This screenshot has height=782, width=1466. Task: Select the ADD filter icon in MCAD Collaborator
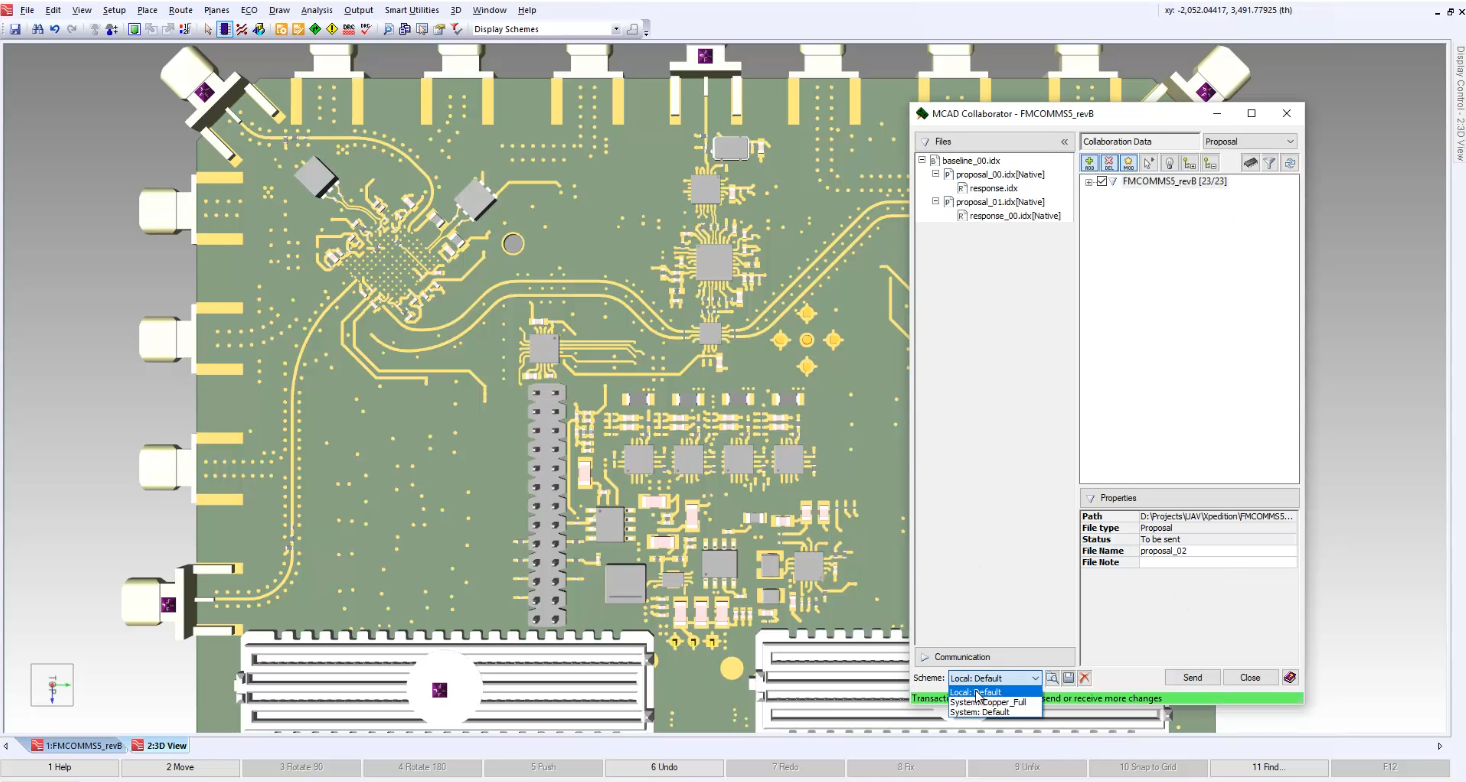tap(1089, 163)
